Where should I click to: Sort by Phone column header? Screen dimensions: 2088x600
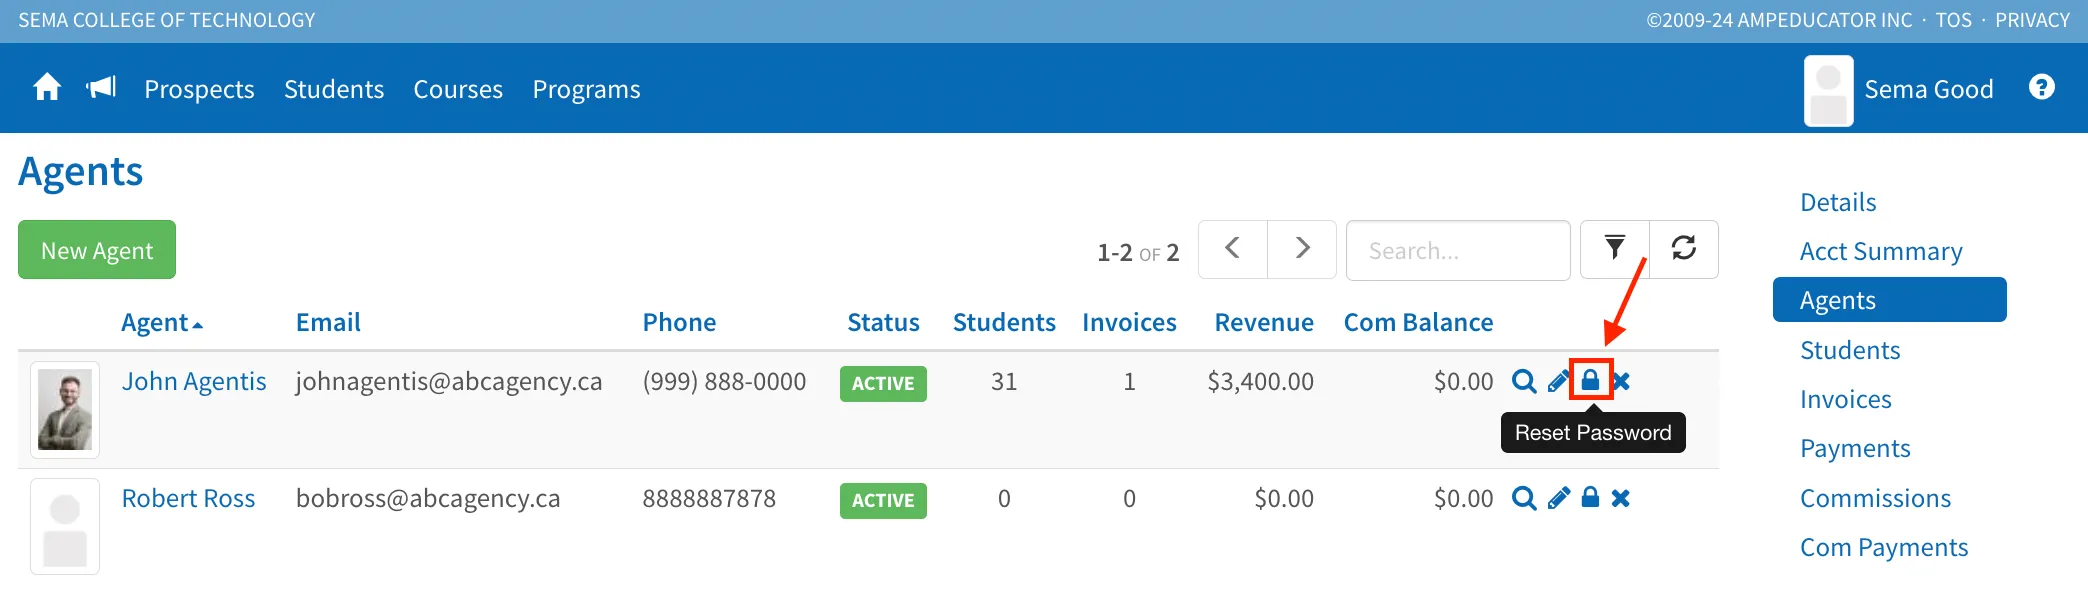[x=679, y=322]
